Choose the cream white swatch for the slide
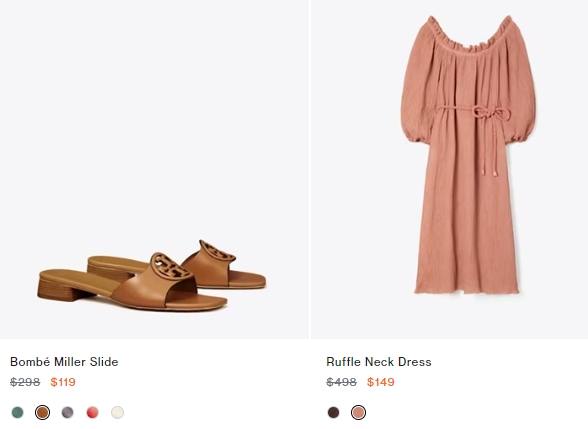Viewport: 588px width, 429px height. (x=117, y=412)
